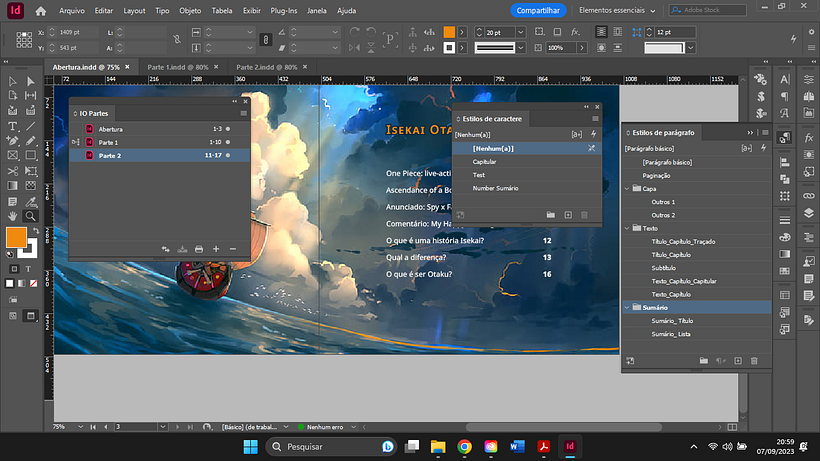
Task: Select the Pen tool
Action: coord(13,141)
